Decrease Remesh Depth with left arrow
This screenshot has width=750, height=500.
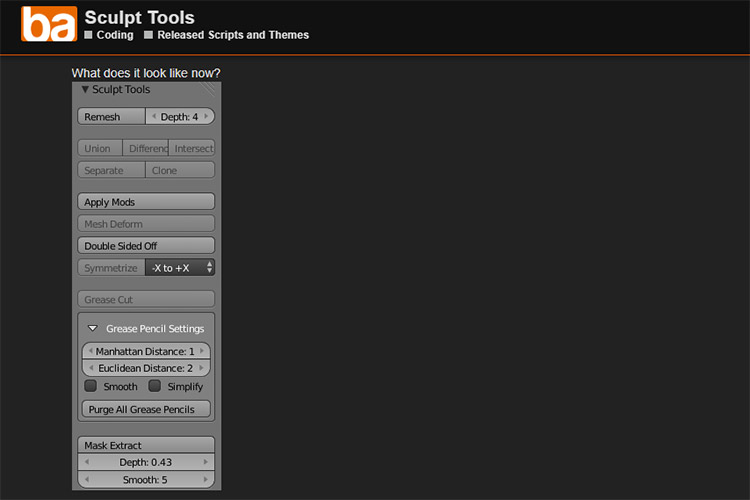(154, 117)
